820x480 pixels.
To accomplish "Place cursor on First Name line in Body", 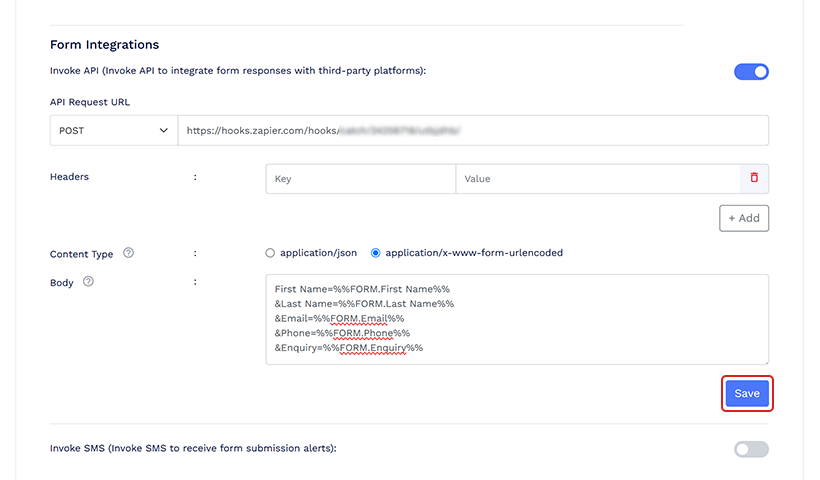I will point(362,289).
